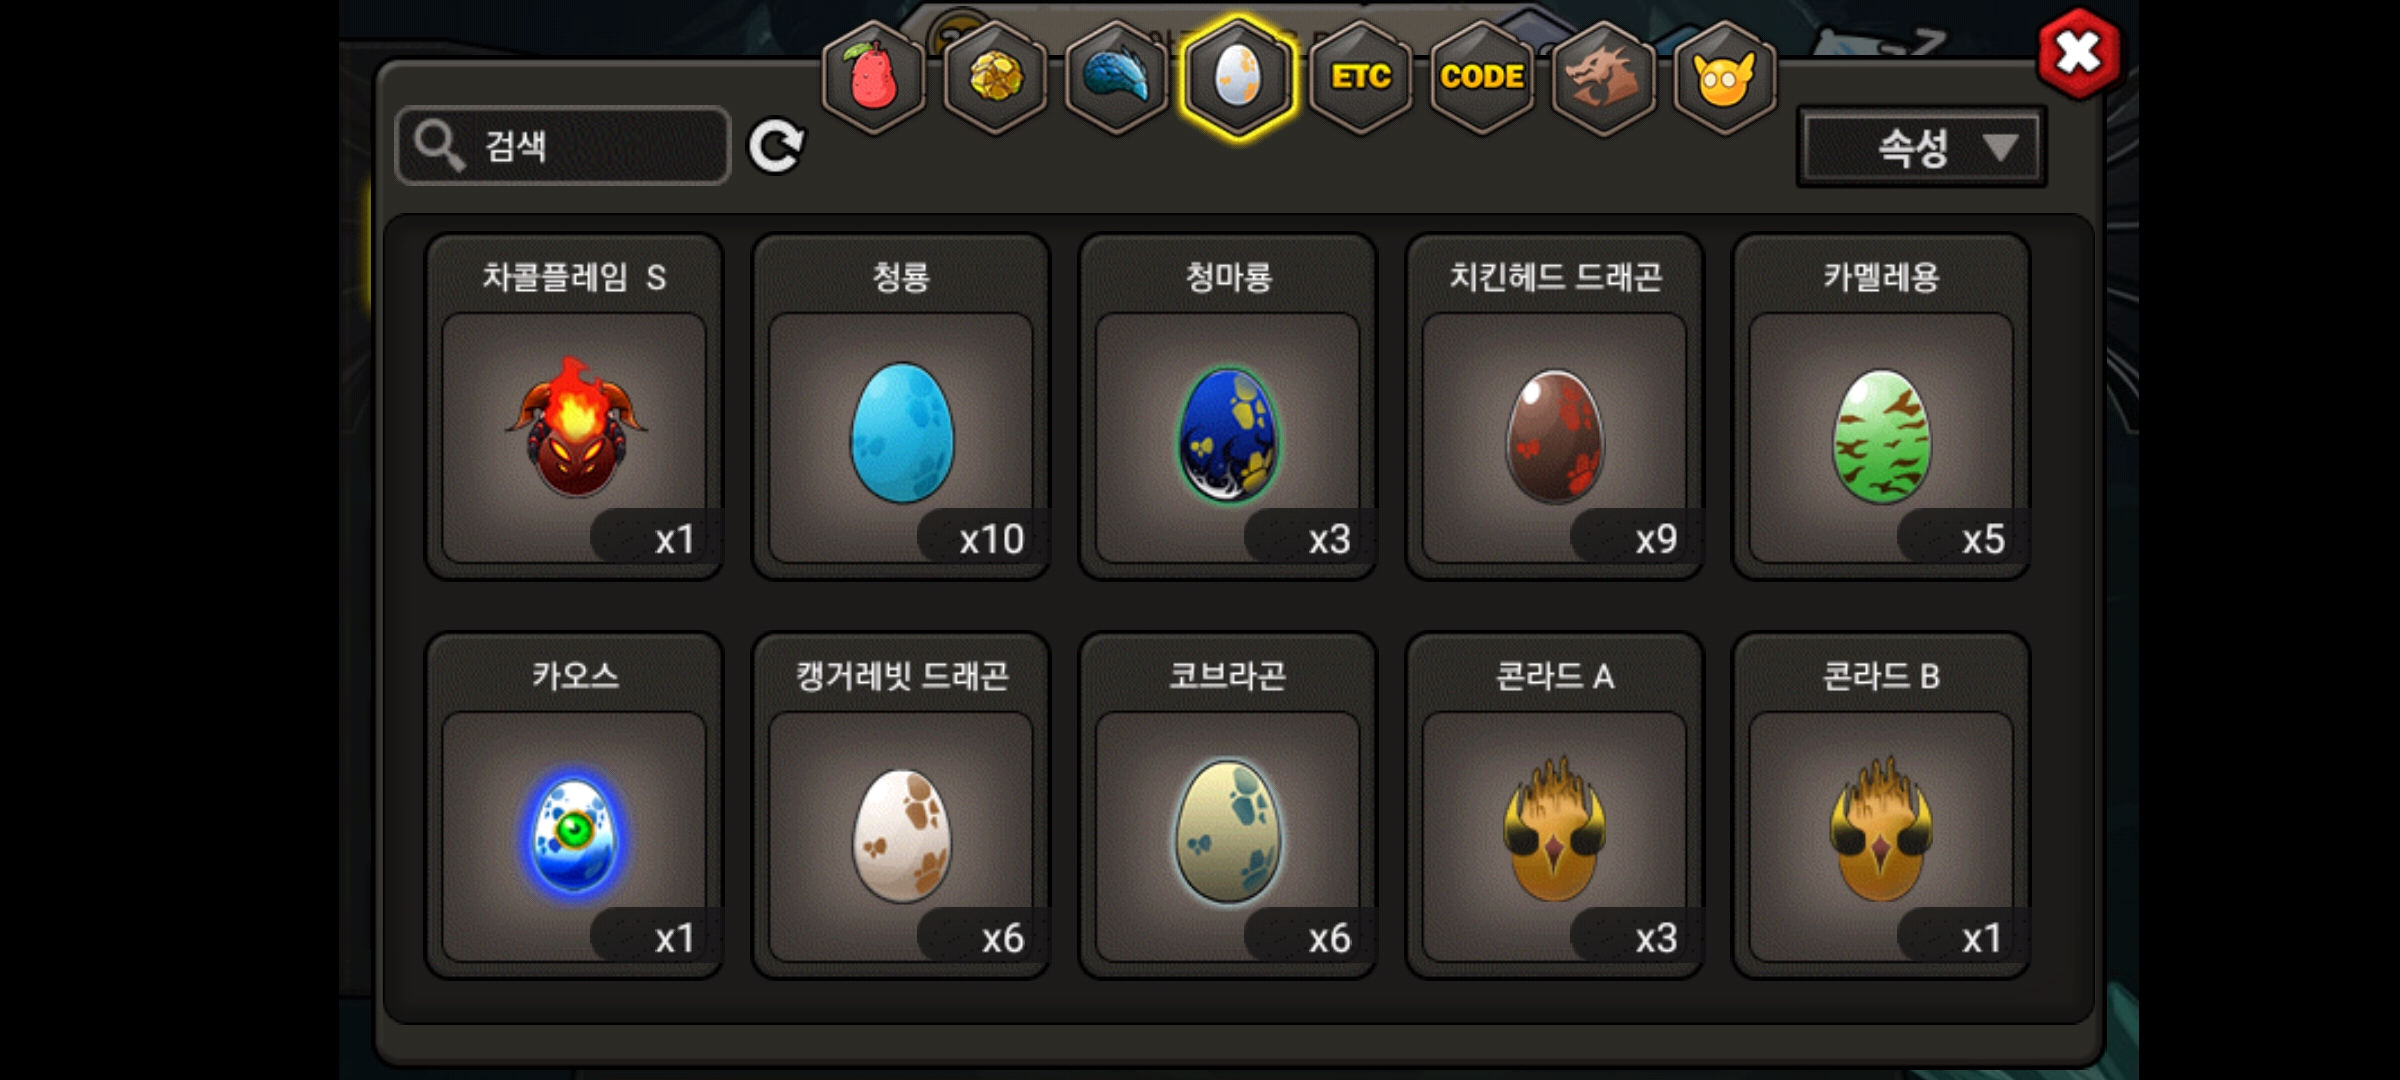The image size is (2400, 1080).
Task: Select the 카오스 green-eyed egg
Action: tap(574, 806)
